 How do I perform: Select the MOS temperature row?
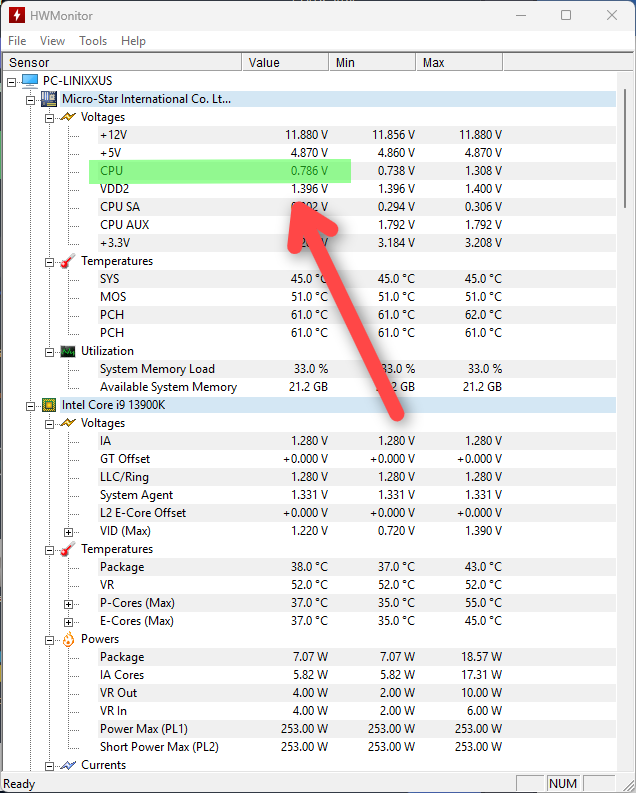coord(357,297)
